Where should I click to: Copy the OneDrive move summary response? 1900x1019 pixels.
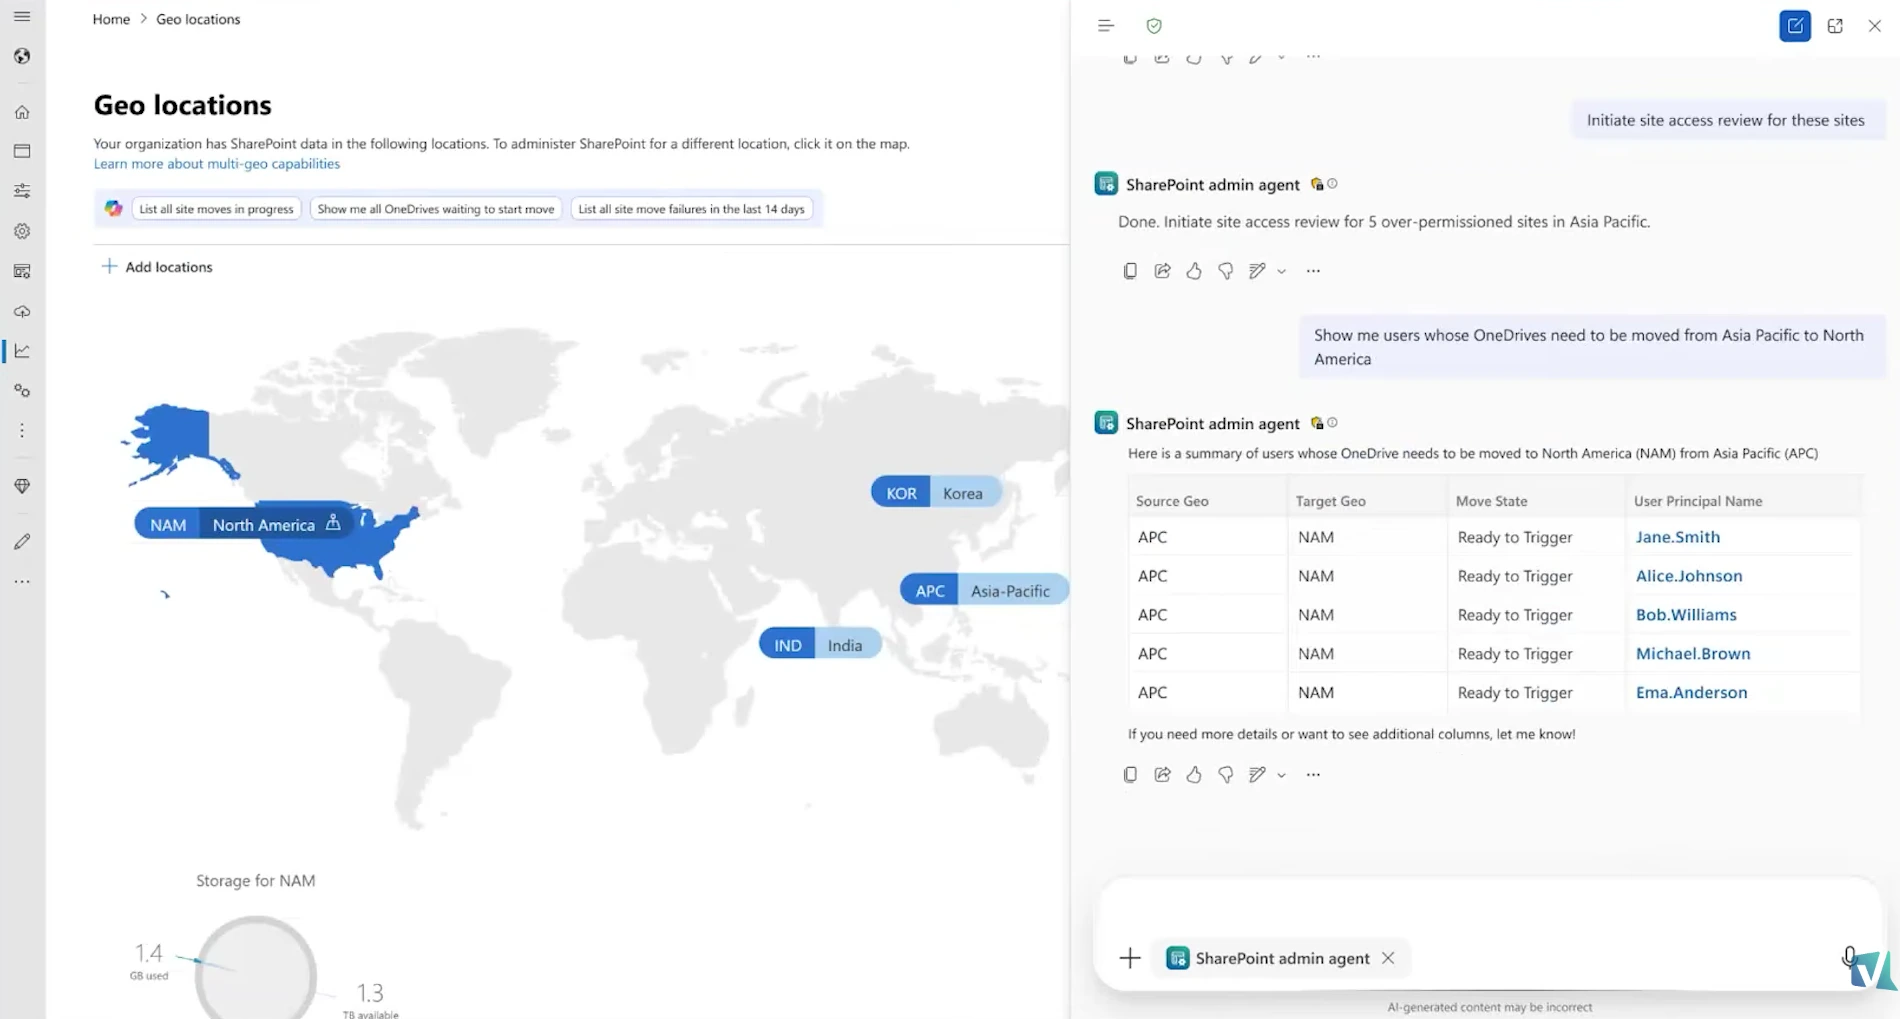pos(1130,775)
